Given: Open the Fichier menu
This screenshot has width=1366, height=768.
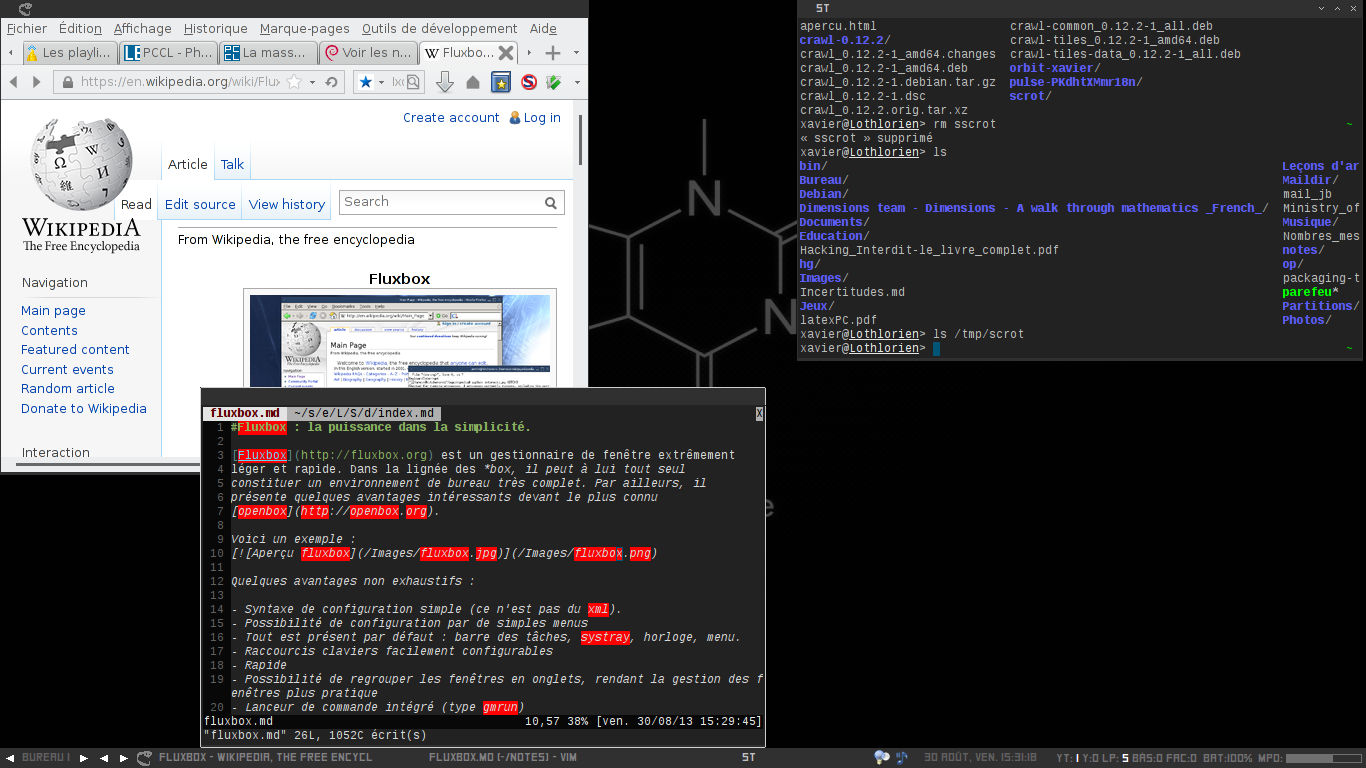Looking at the screenshot, I should [x=27, y=29].
